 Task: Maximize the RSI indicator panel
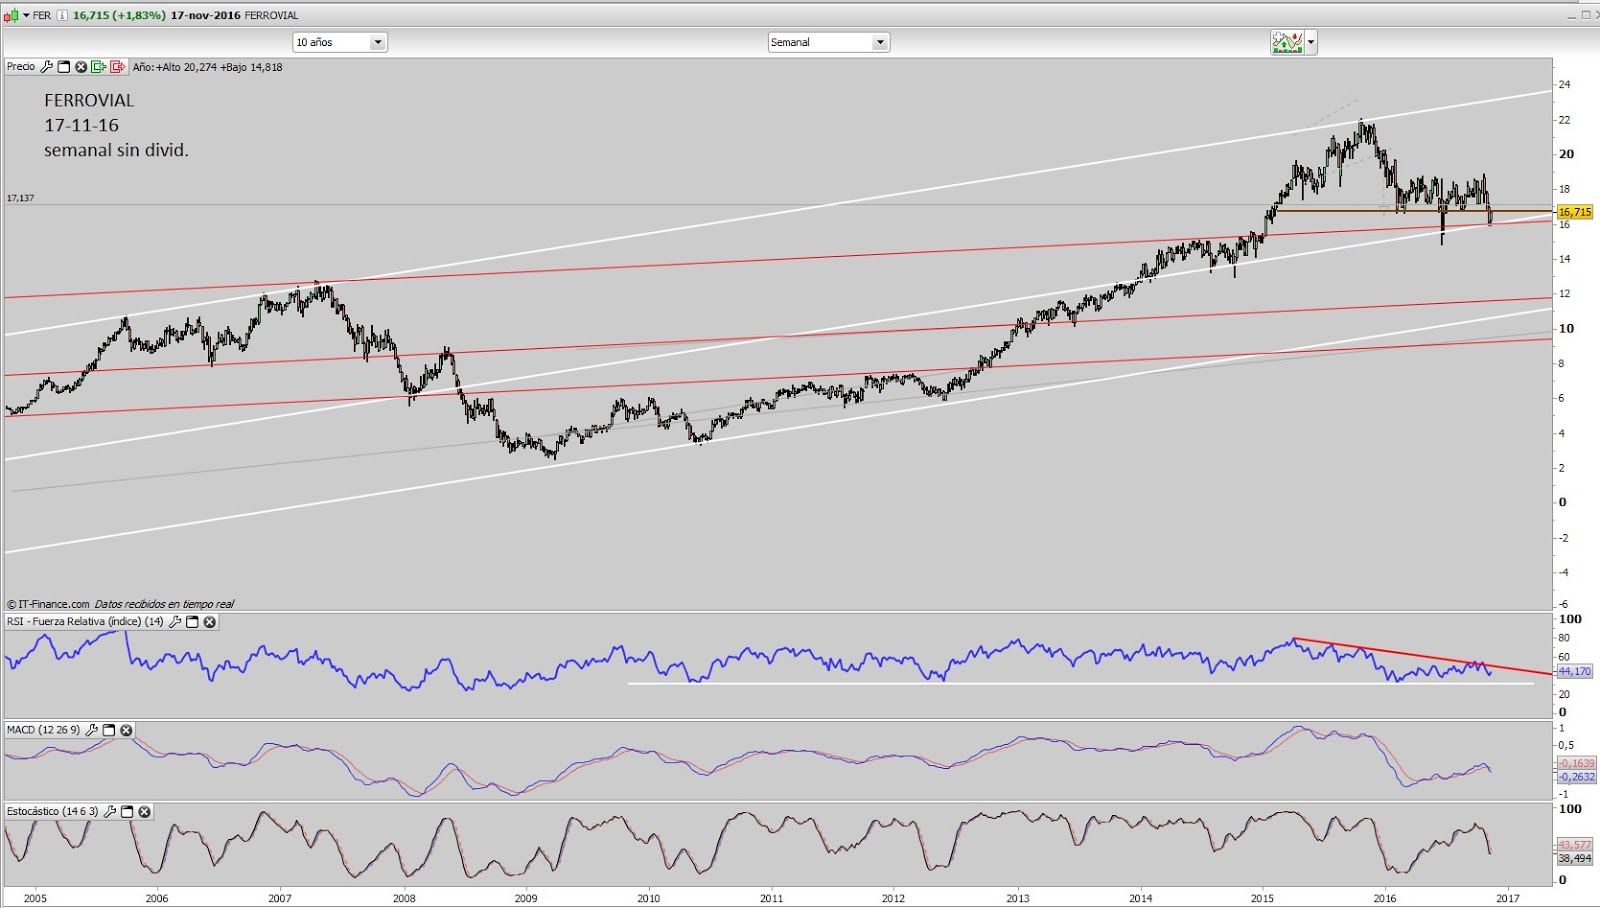pos(193,622)
